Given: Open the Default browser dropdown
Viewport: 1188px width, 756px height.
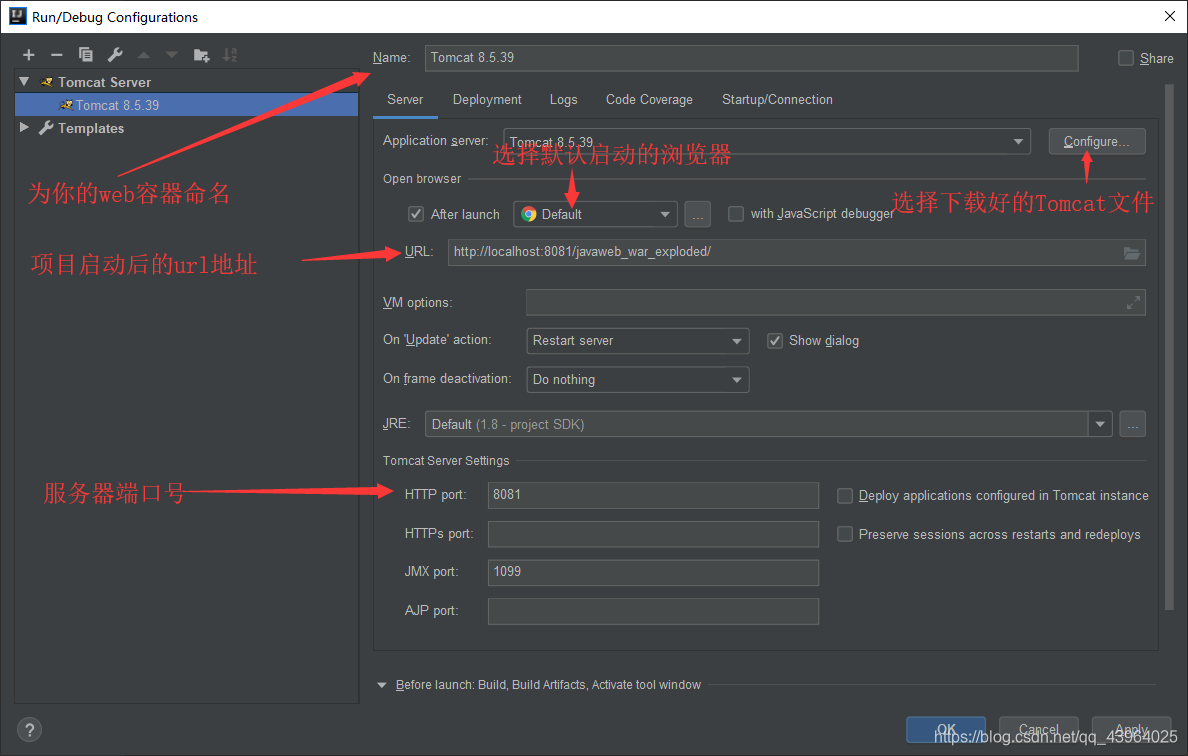Looking at the screenshot, I should coord(595,214).
